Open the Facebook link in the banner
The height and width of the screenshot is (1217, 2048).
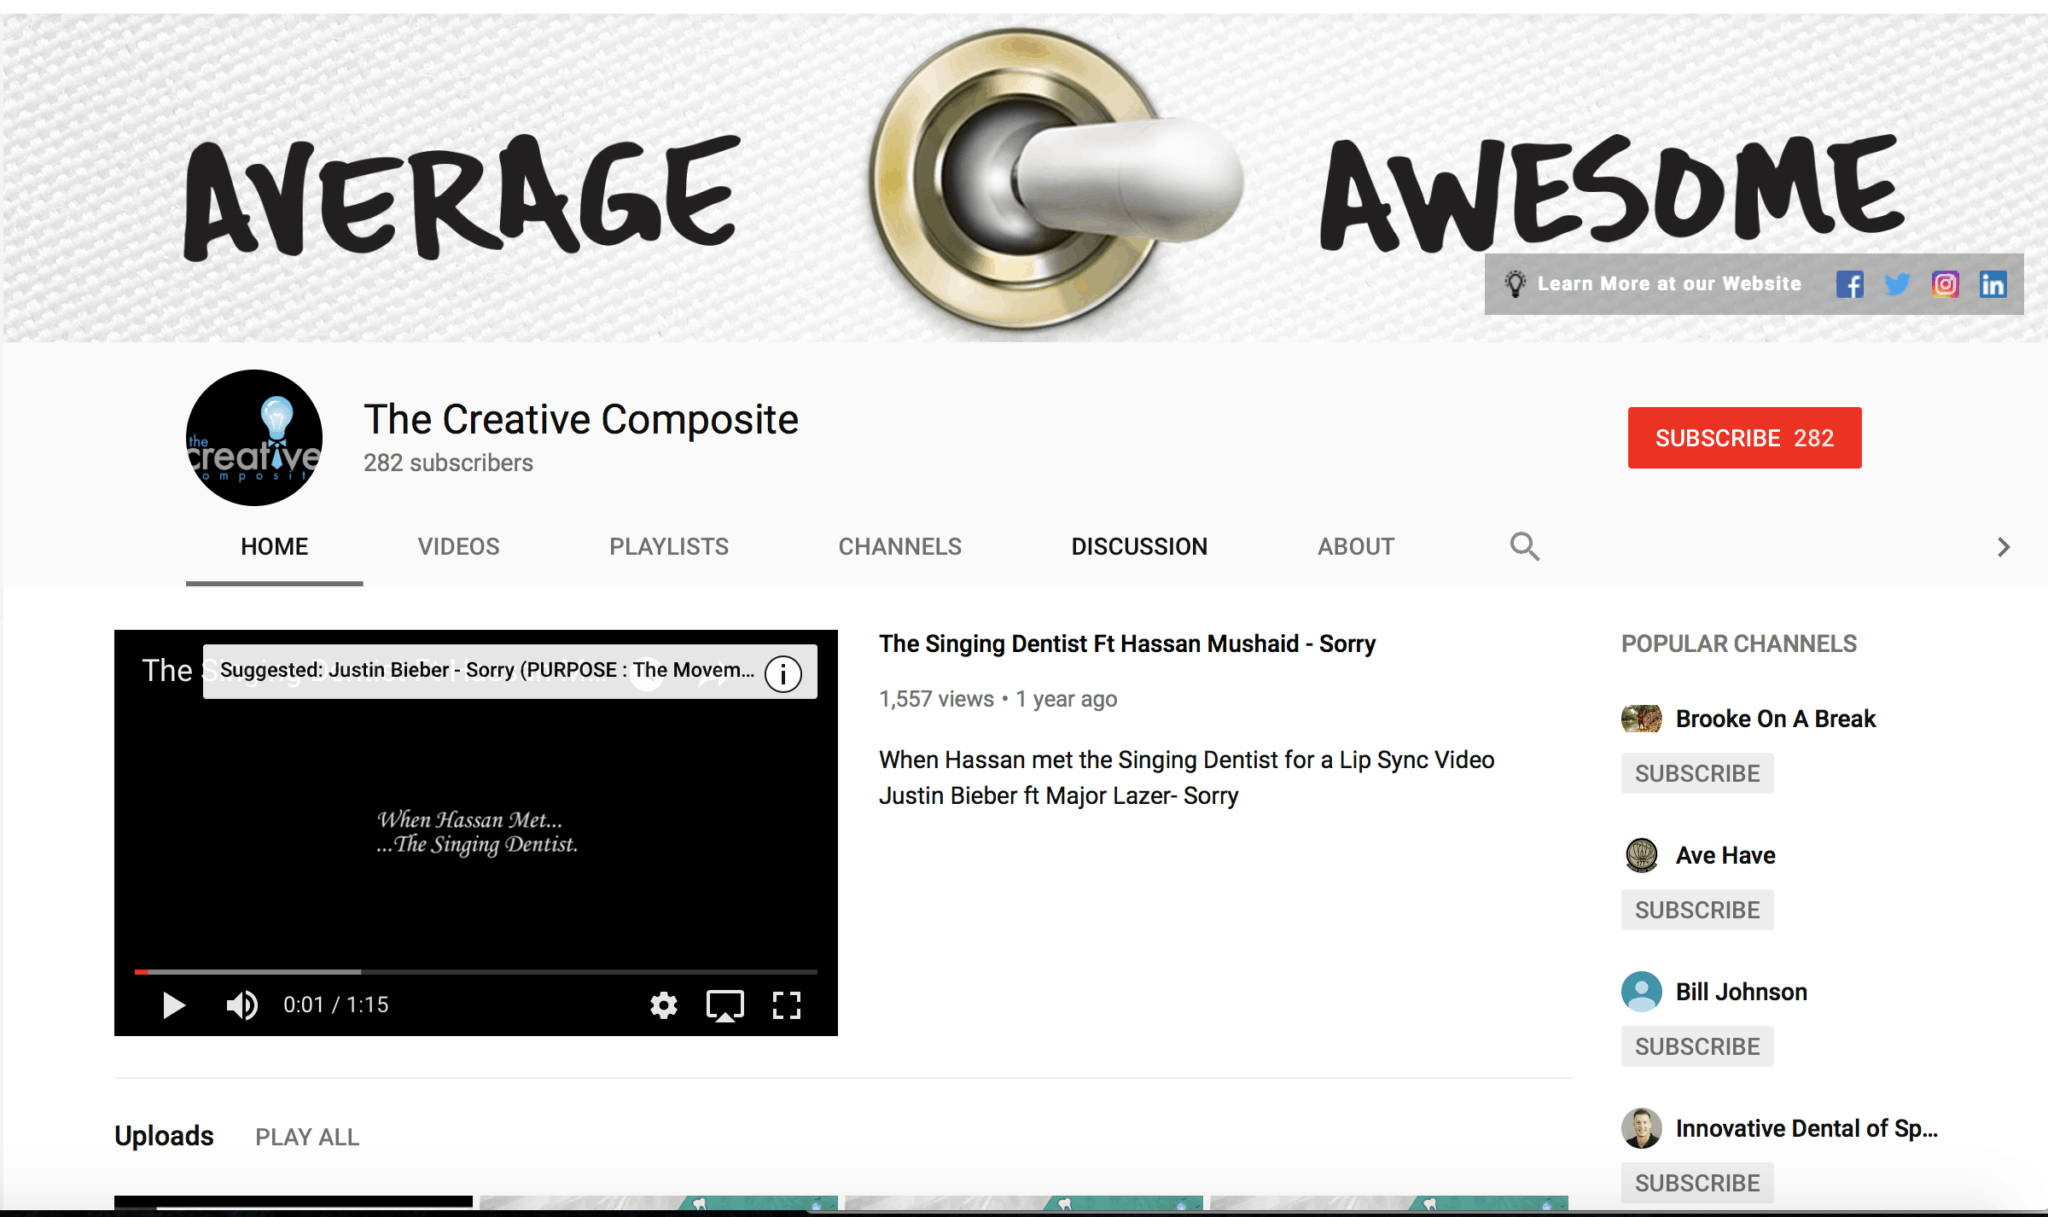1849,285
